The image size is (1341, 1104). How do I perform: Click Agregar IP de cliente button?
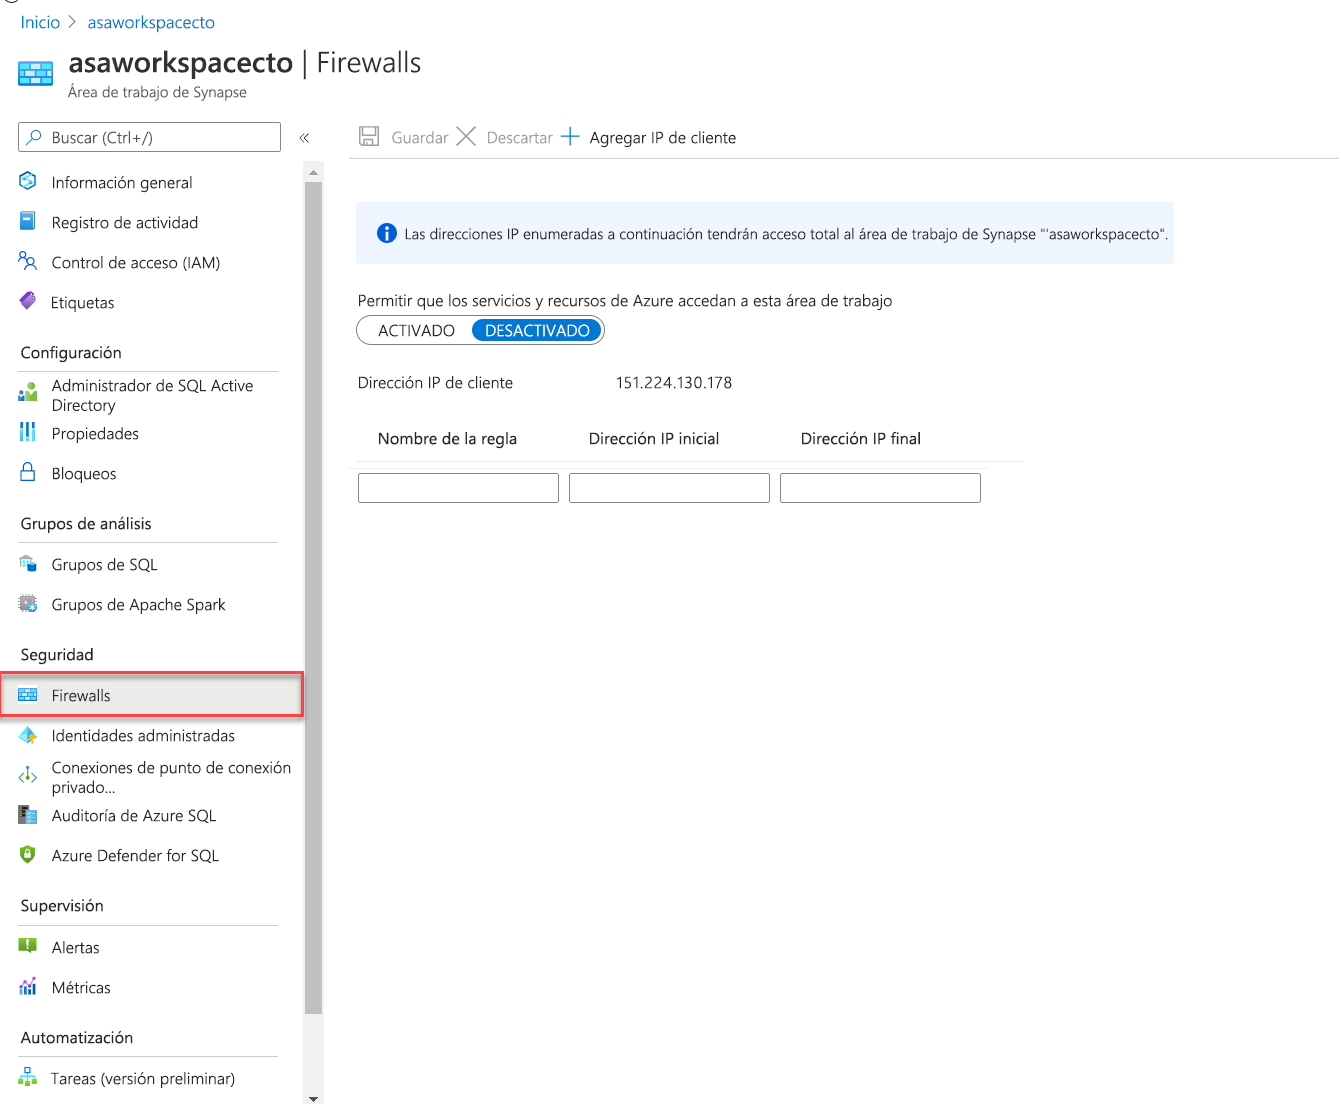(648, 138)
